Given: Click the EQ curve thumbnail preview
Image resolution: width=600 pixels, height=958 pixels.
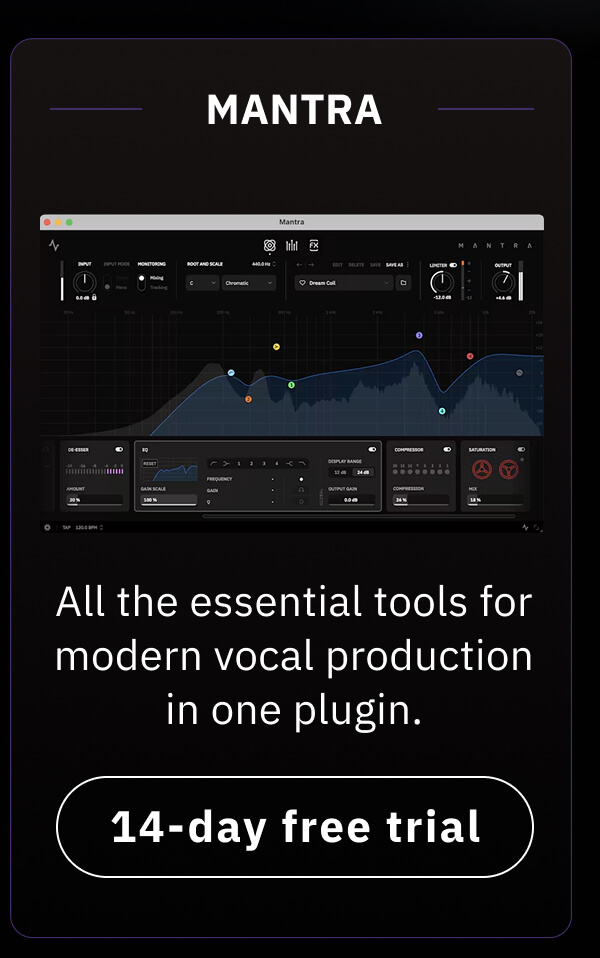Looking at the screenshot, I should pyautogui.click(x=169, y=470).
